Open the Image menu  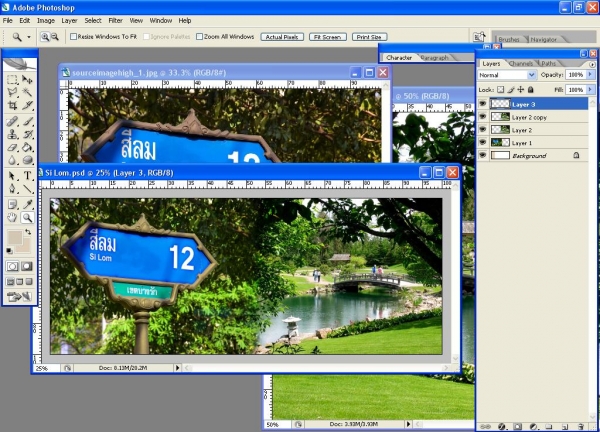[x=46, y=21]
